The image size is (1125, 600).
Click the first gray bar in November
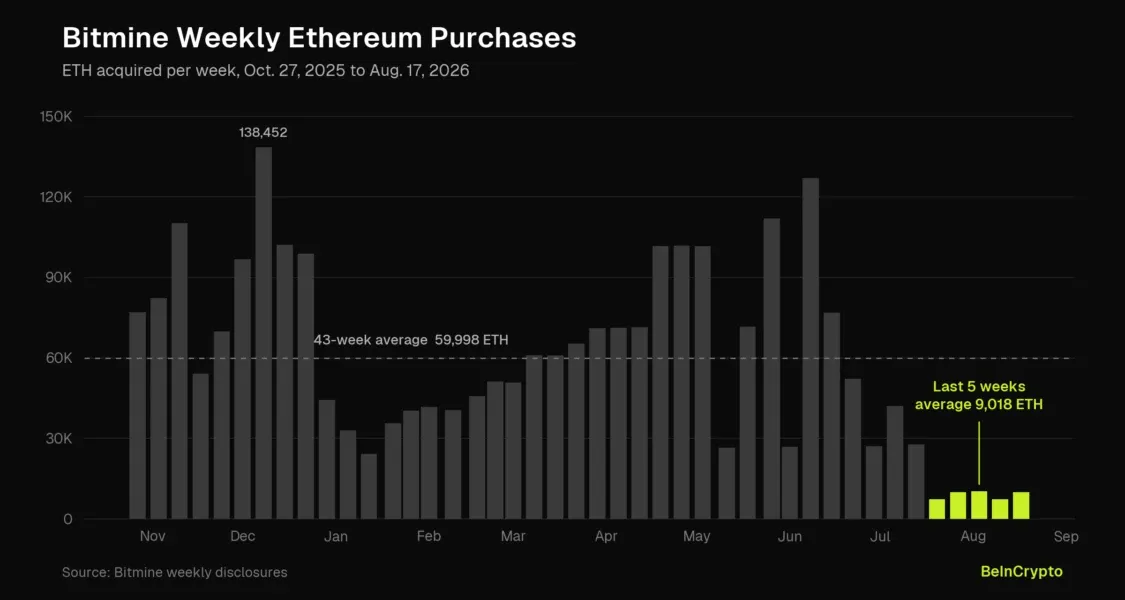coord(137,416)
